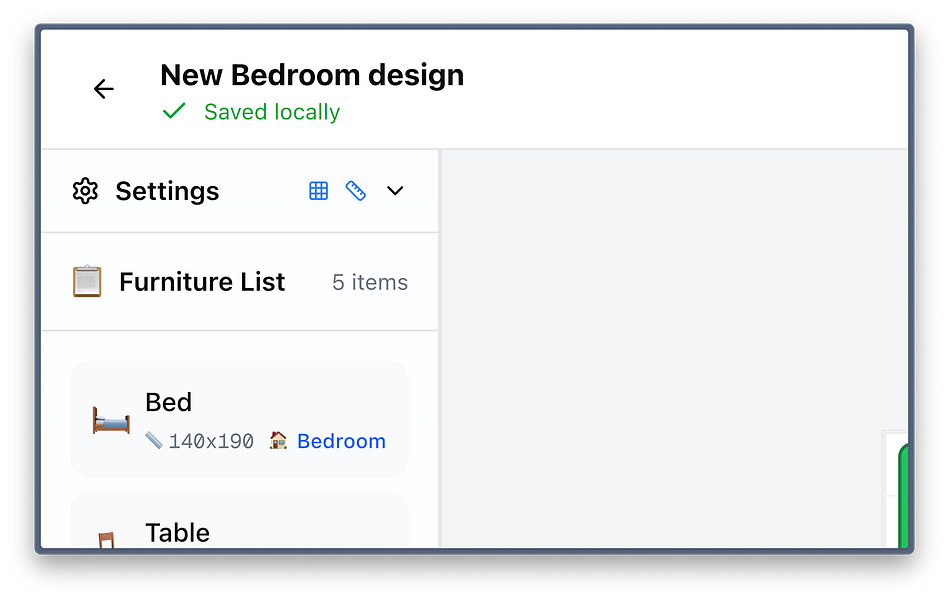Click the Furniture List heading

202,282
